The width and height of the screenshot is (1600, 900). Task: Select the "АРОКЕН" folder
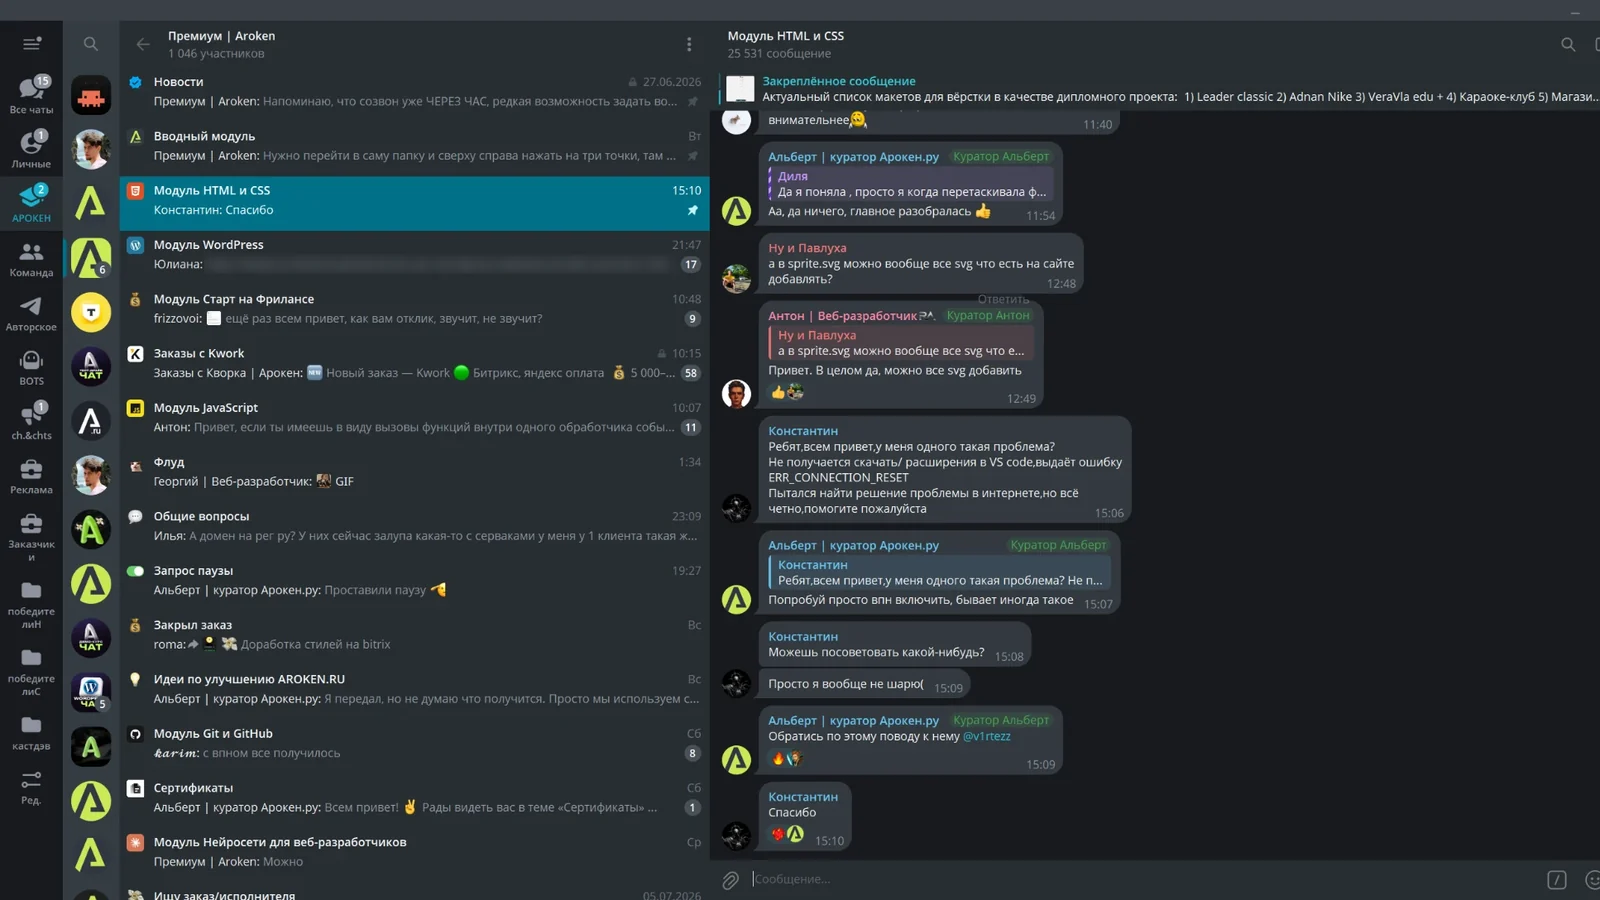[32, 203]
